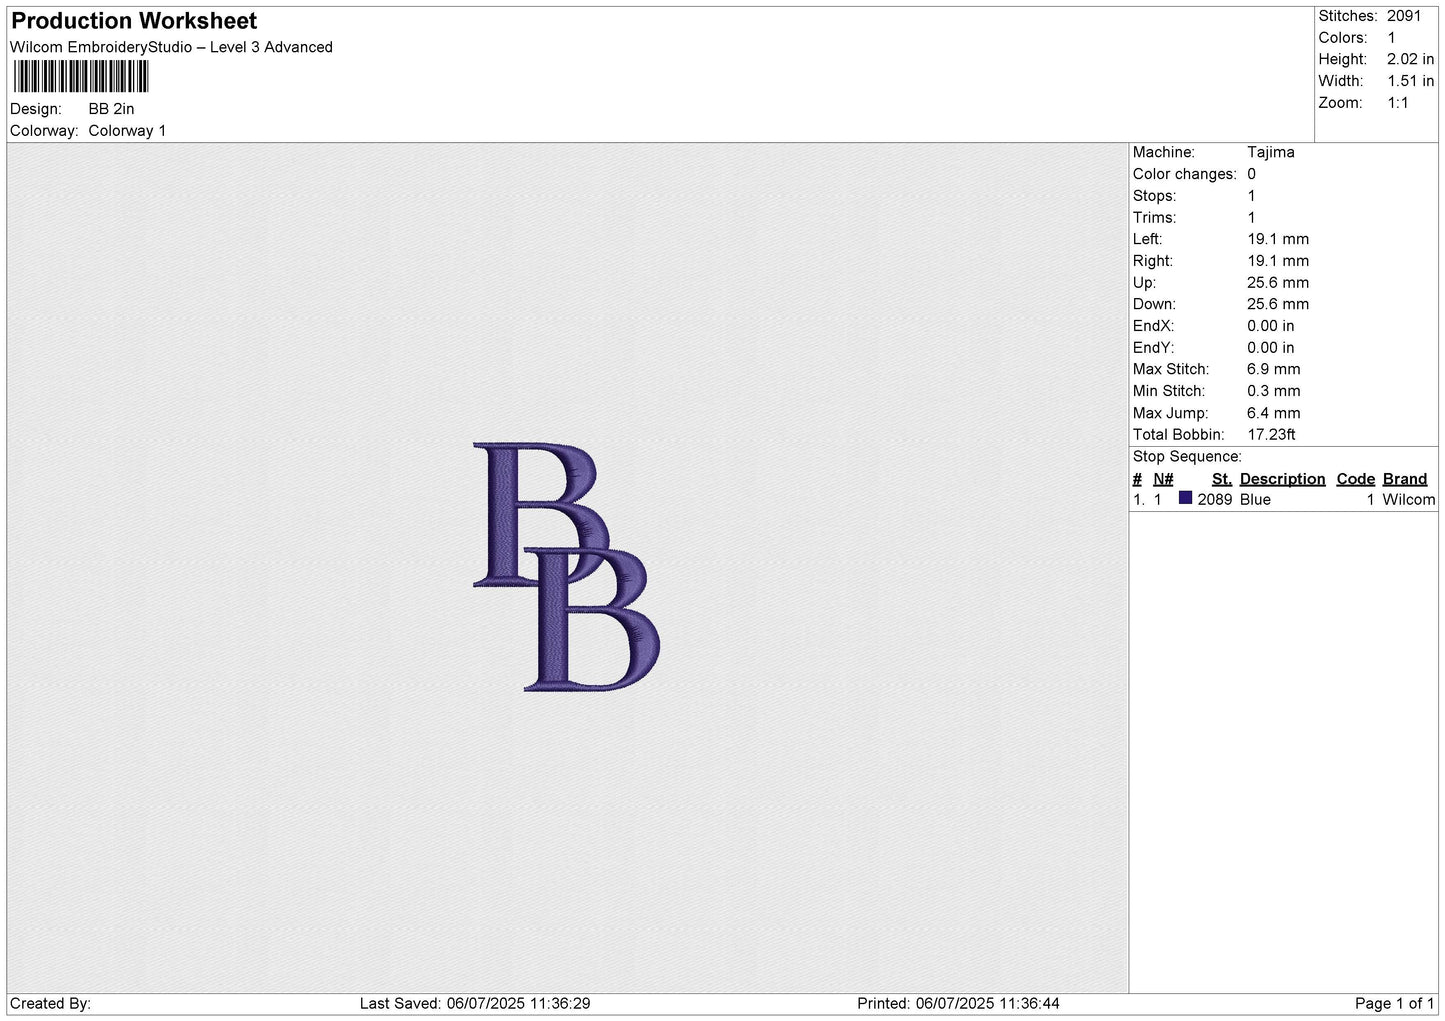Click the Machine value Tajima
The image size is (1445, 1021).
(1270, 152)
